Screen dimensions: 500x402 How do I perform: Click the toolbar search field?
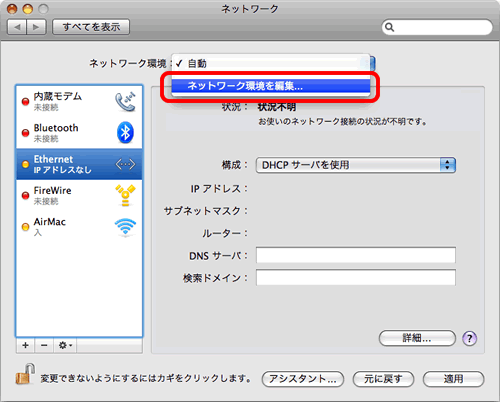[437, 27]
